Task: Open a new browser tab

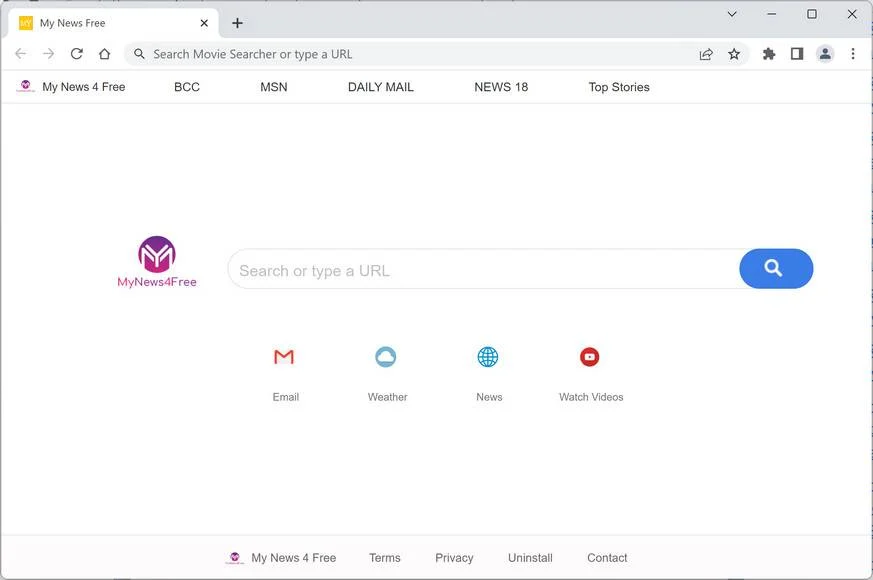Action: point(238,23)
